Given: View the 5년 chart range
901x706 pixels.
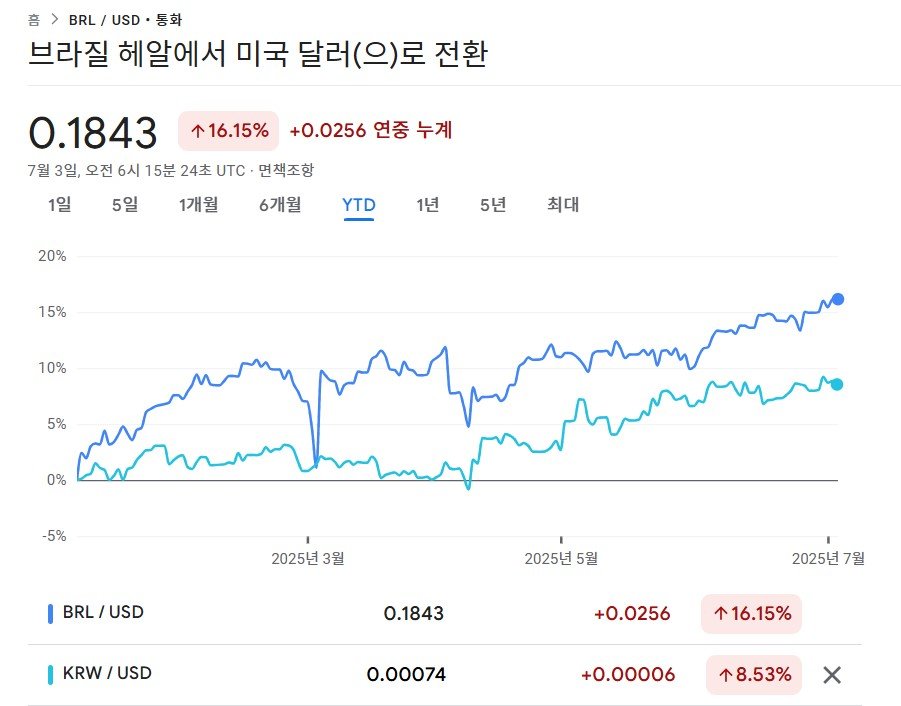Looking at the screenshot, I should point(493,205).
